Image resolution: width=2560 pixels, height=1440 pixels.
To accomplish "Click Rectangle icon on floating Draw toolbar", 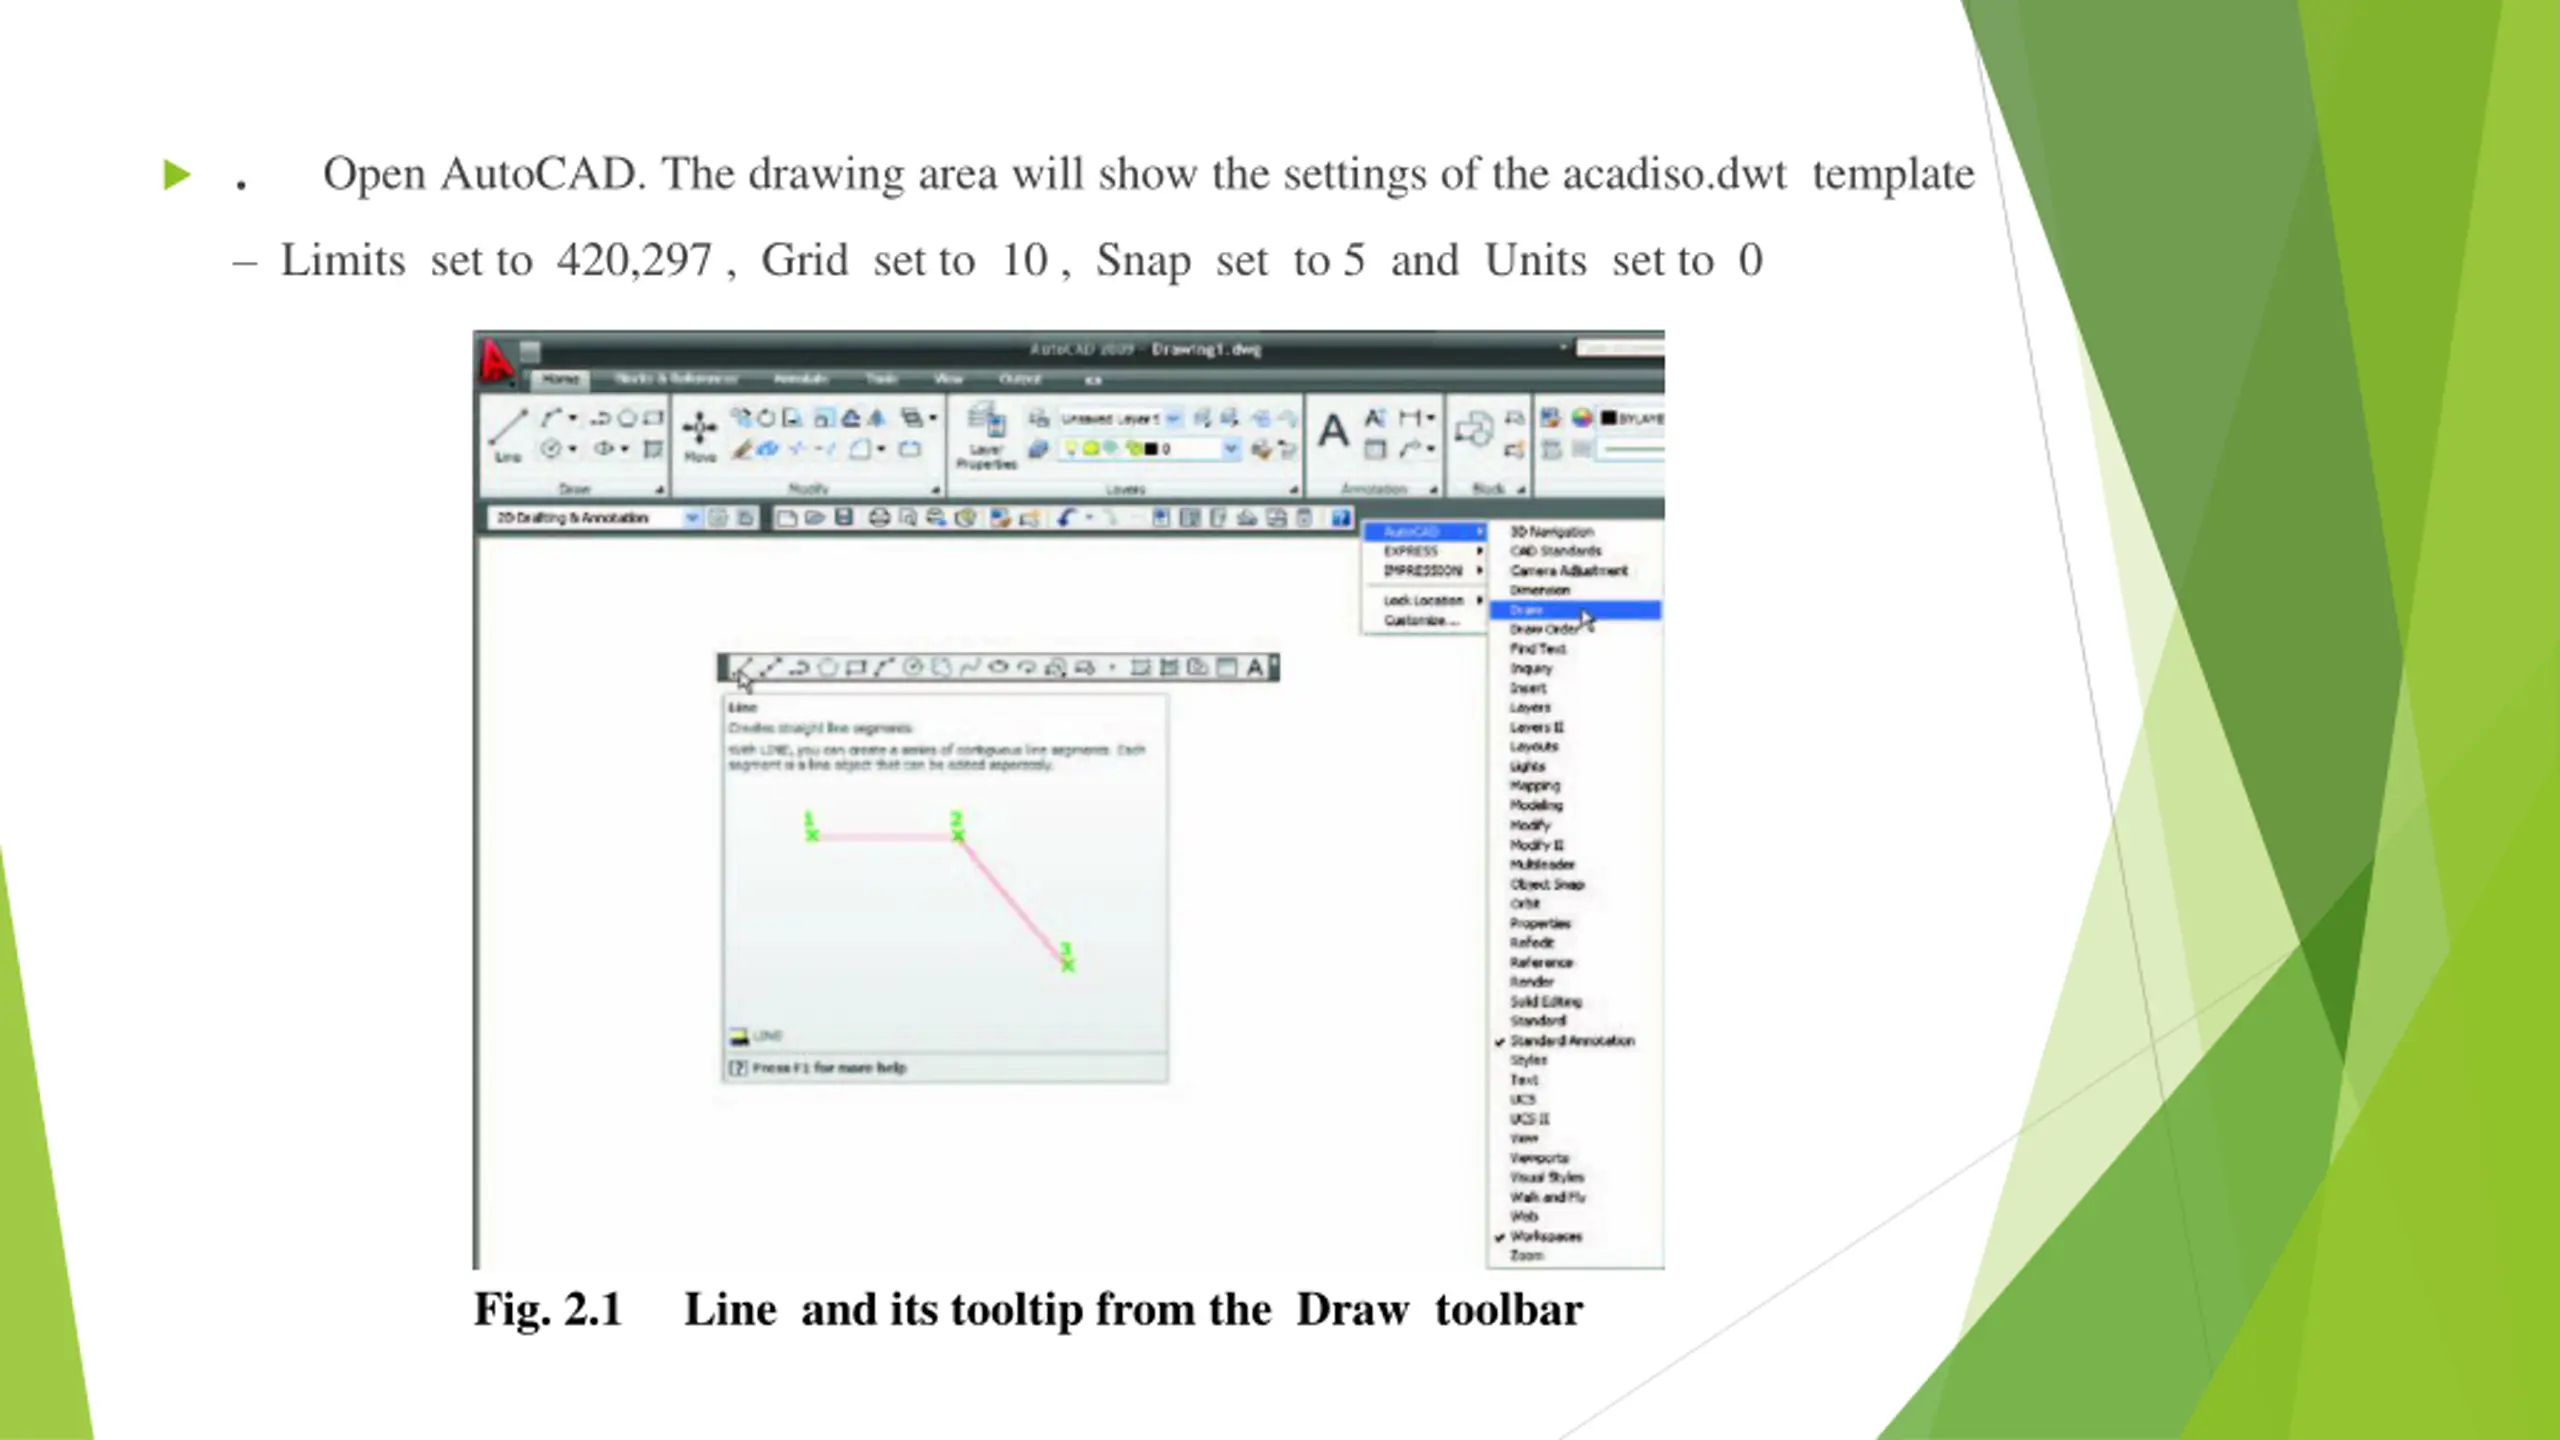I will 855,667.
